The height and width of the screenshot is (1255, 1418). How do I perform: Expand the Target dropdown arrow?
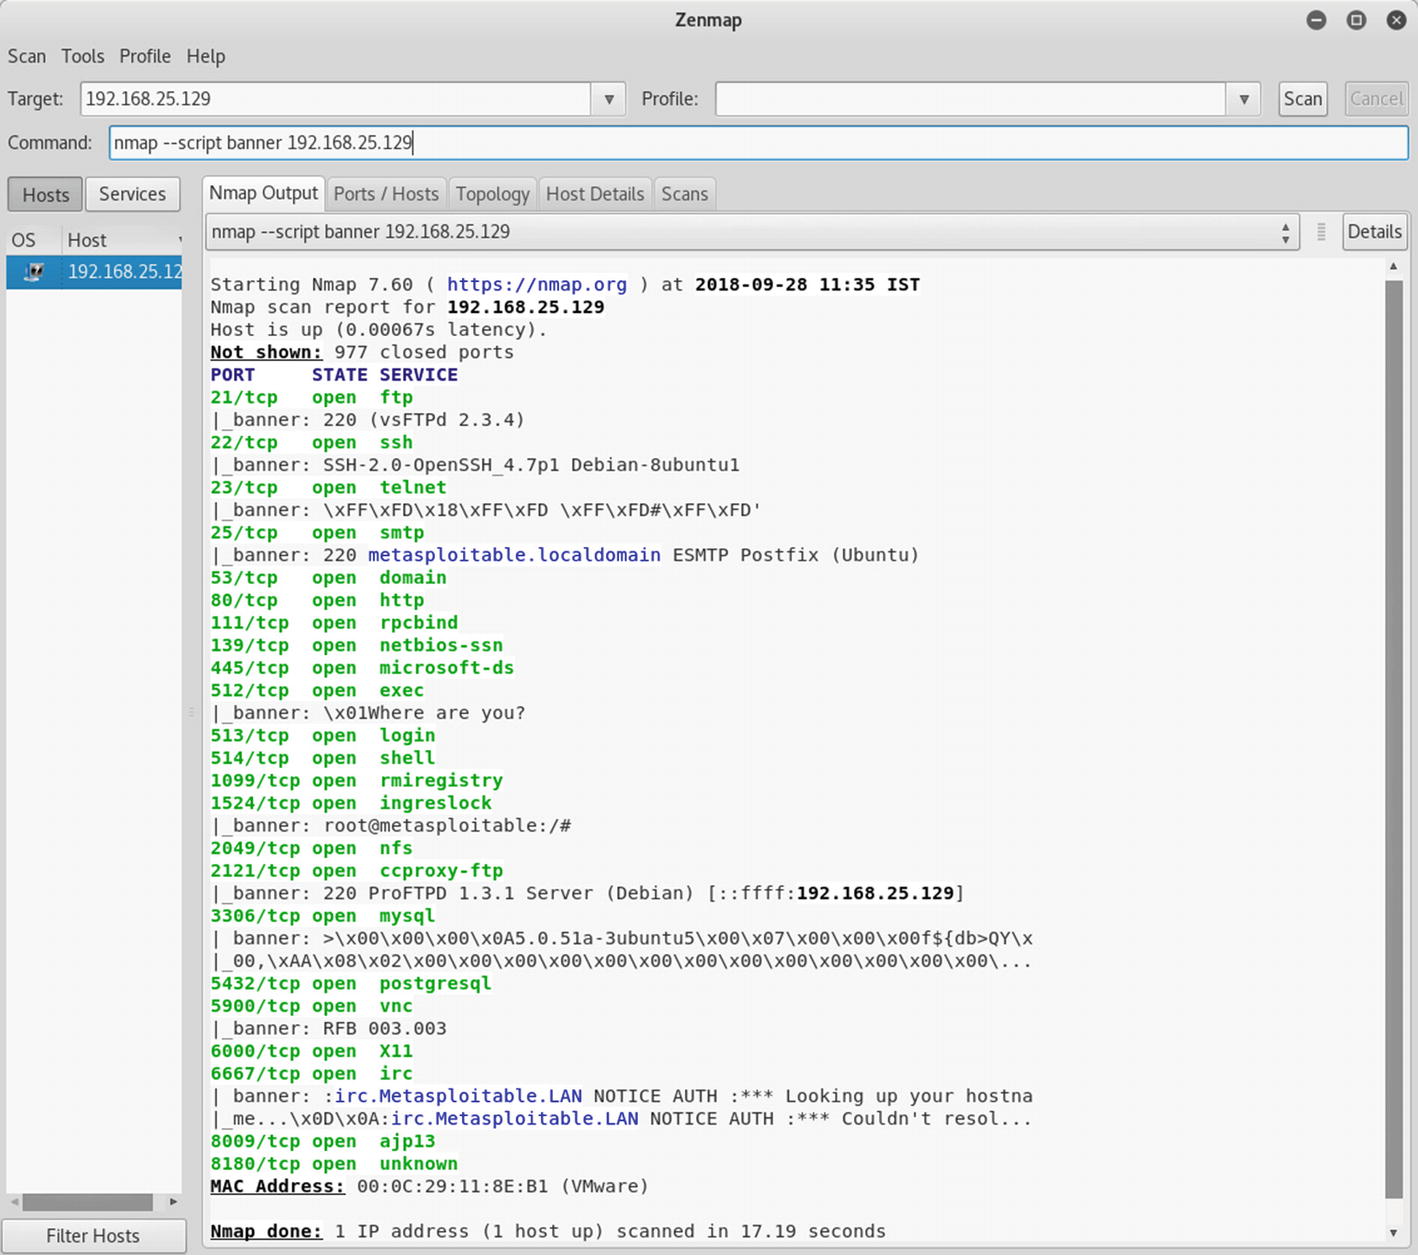[608, 99]
